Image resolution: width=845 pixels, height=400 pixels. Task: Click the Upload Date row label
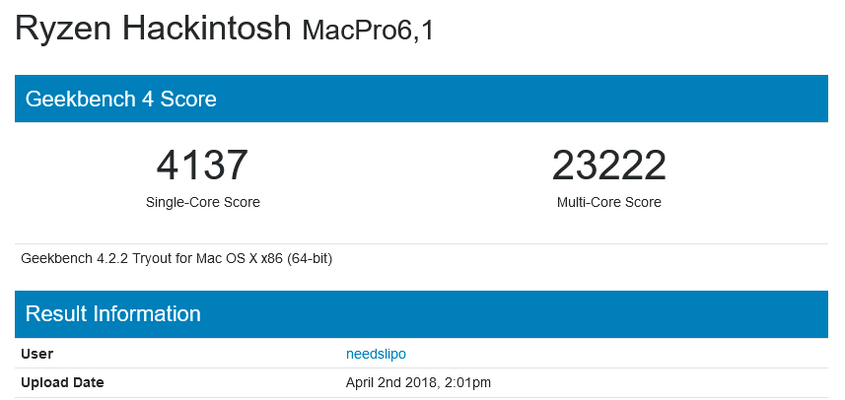[62, 382]
